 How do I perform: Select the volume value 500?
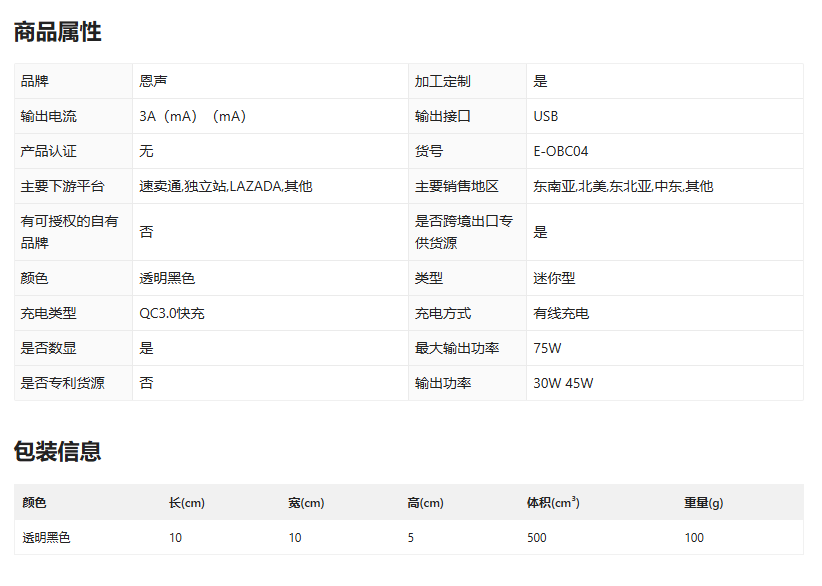pos(537,538)
